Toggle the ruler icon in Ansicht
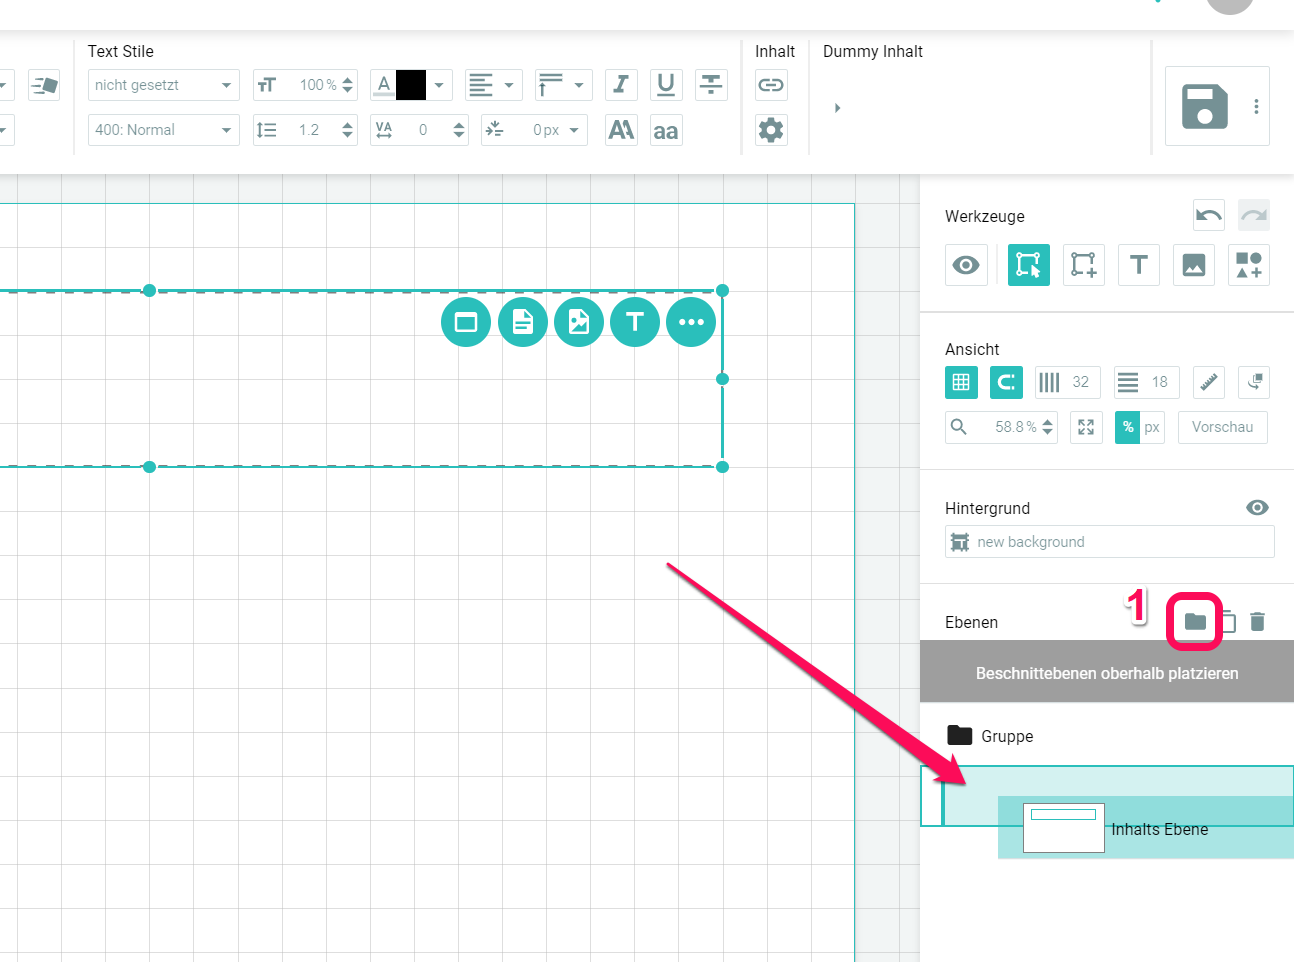 [1209, 382]
